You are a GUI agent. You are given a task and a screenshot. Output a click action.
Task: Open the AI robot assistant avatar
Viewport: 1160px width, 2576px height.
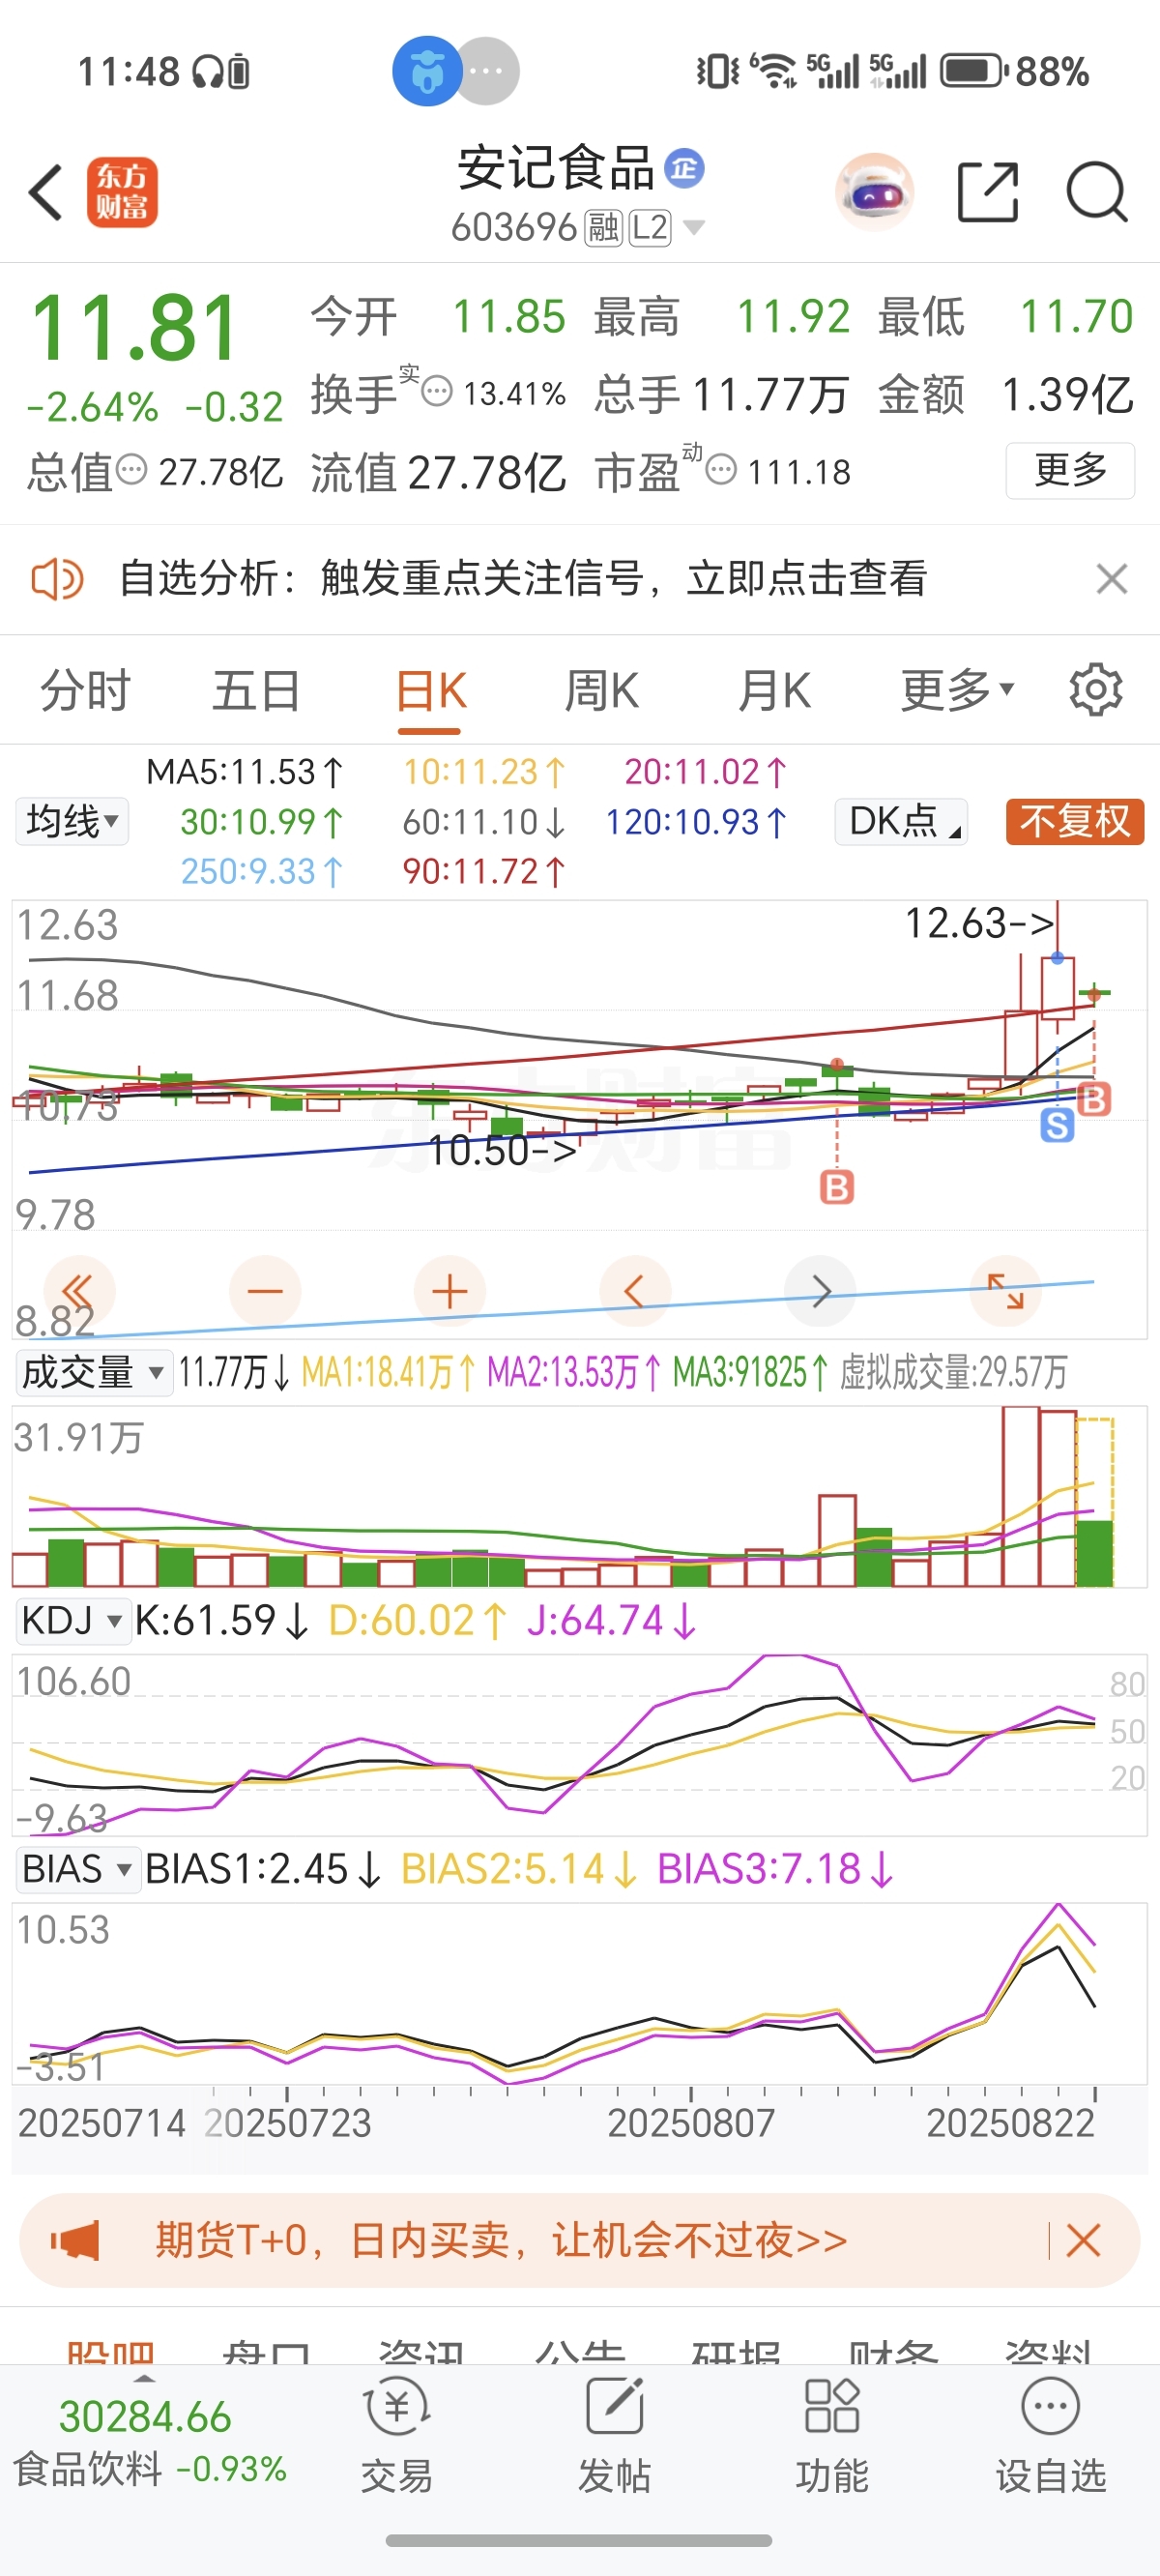874,192
